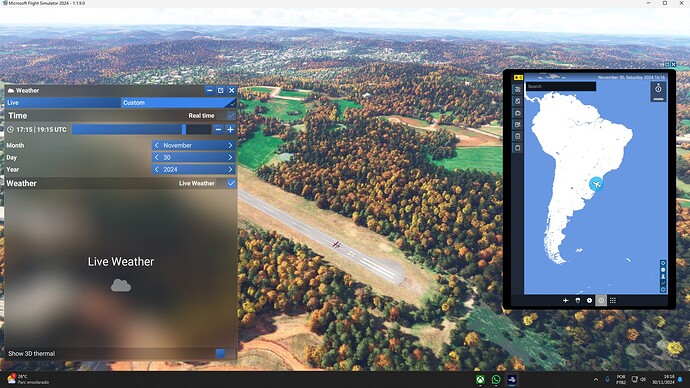
Task: Increase time with the plus button
Action: pos(230,130)
